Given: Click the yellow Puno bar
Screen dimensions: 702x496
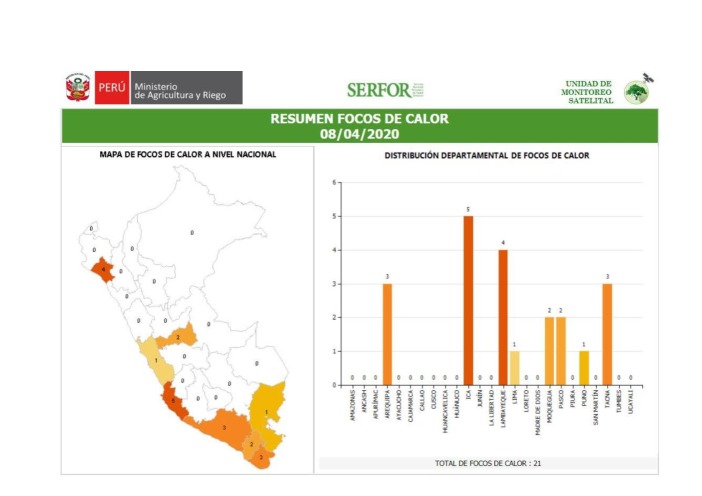Looking at the screenshot, I should (584, 367).
